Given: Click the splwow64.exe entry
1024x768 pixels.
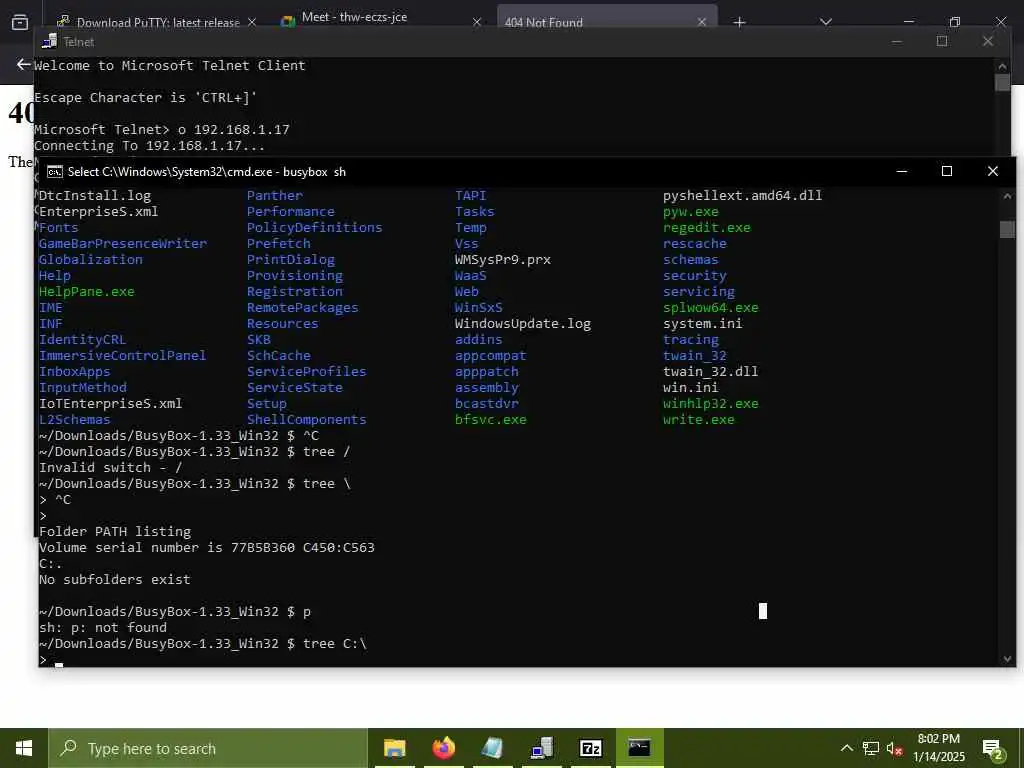Looking at the screenshot, I should coord(711,308).
